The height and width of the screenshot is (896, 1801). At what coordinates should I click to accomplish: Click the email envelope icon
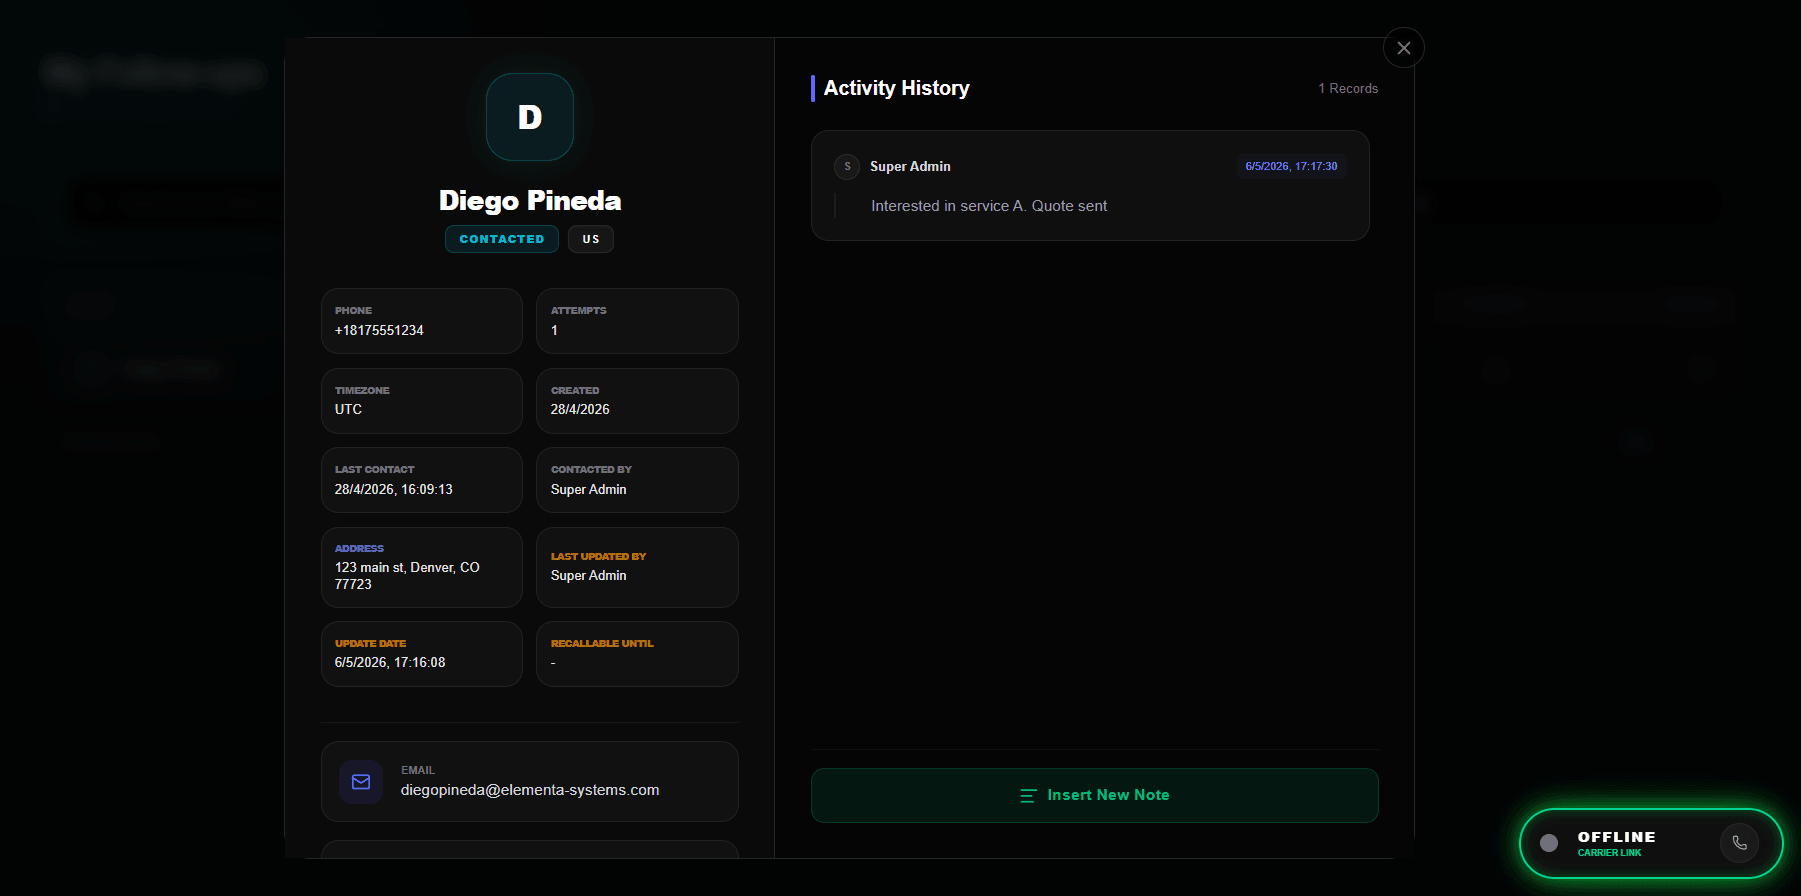361,782
